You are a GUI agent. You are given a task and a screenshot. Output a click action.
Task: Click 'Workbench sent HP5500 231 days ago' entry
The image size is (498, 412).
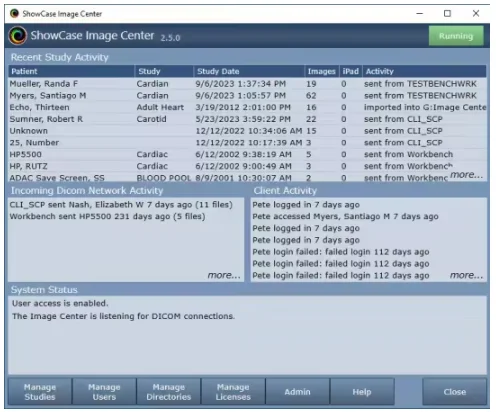pyautogui.click(x=107, y=216)
